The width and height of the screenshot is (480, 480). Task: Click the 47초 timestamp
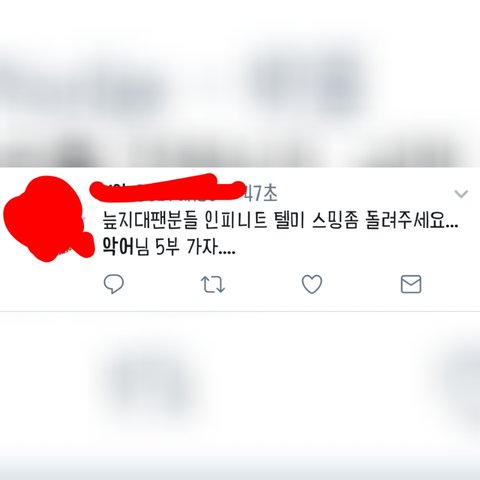[261, 194]
